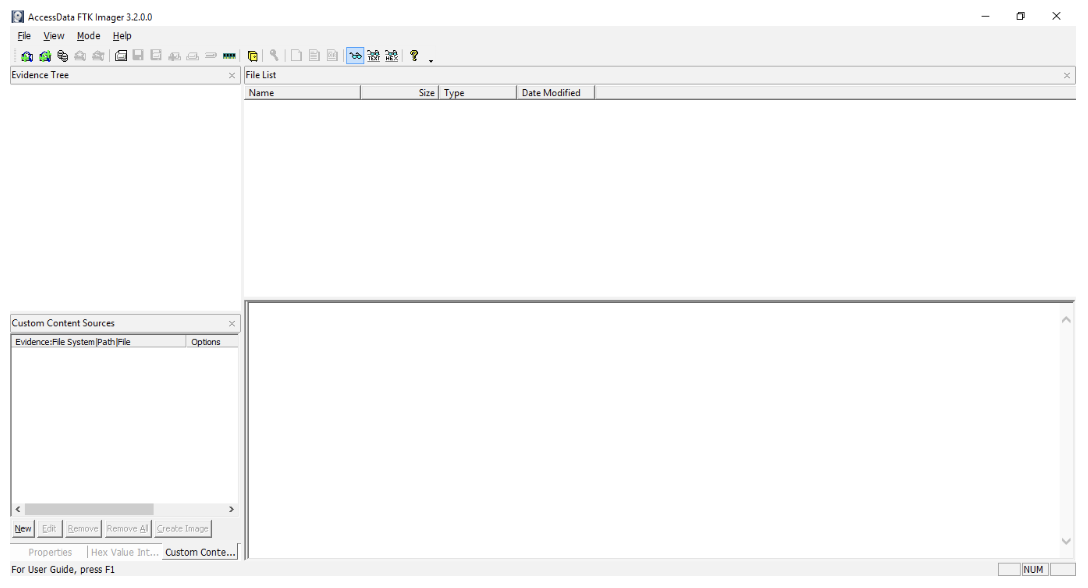
Task: Open the Mode menu
Action: pyautogui.click(x=88, y=35)
